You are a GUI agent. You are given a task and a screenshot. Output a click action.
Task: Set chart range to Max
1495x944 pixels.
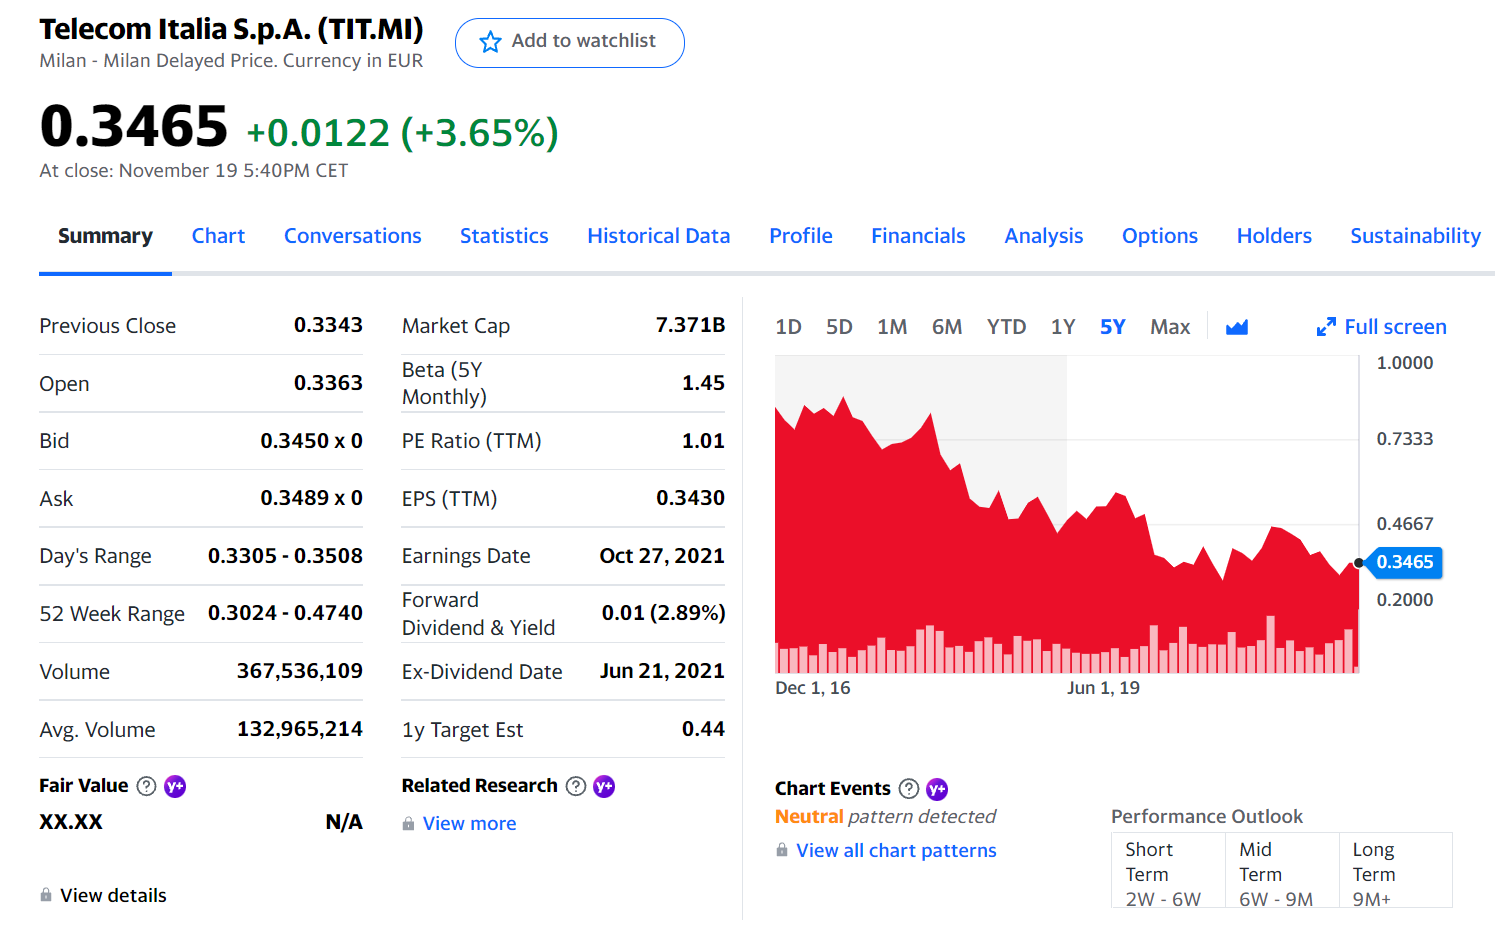coord(1169,327)
